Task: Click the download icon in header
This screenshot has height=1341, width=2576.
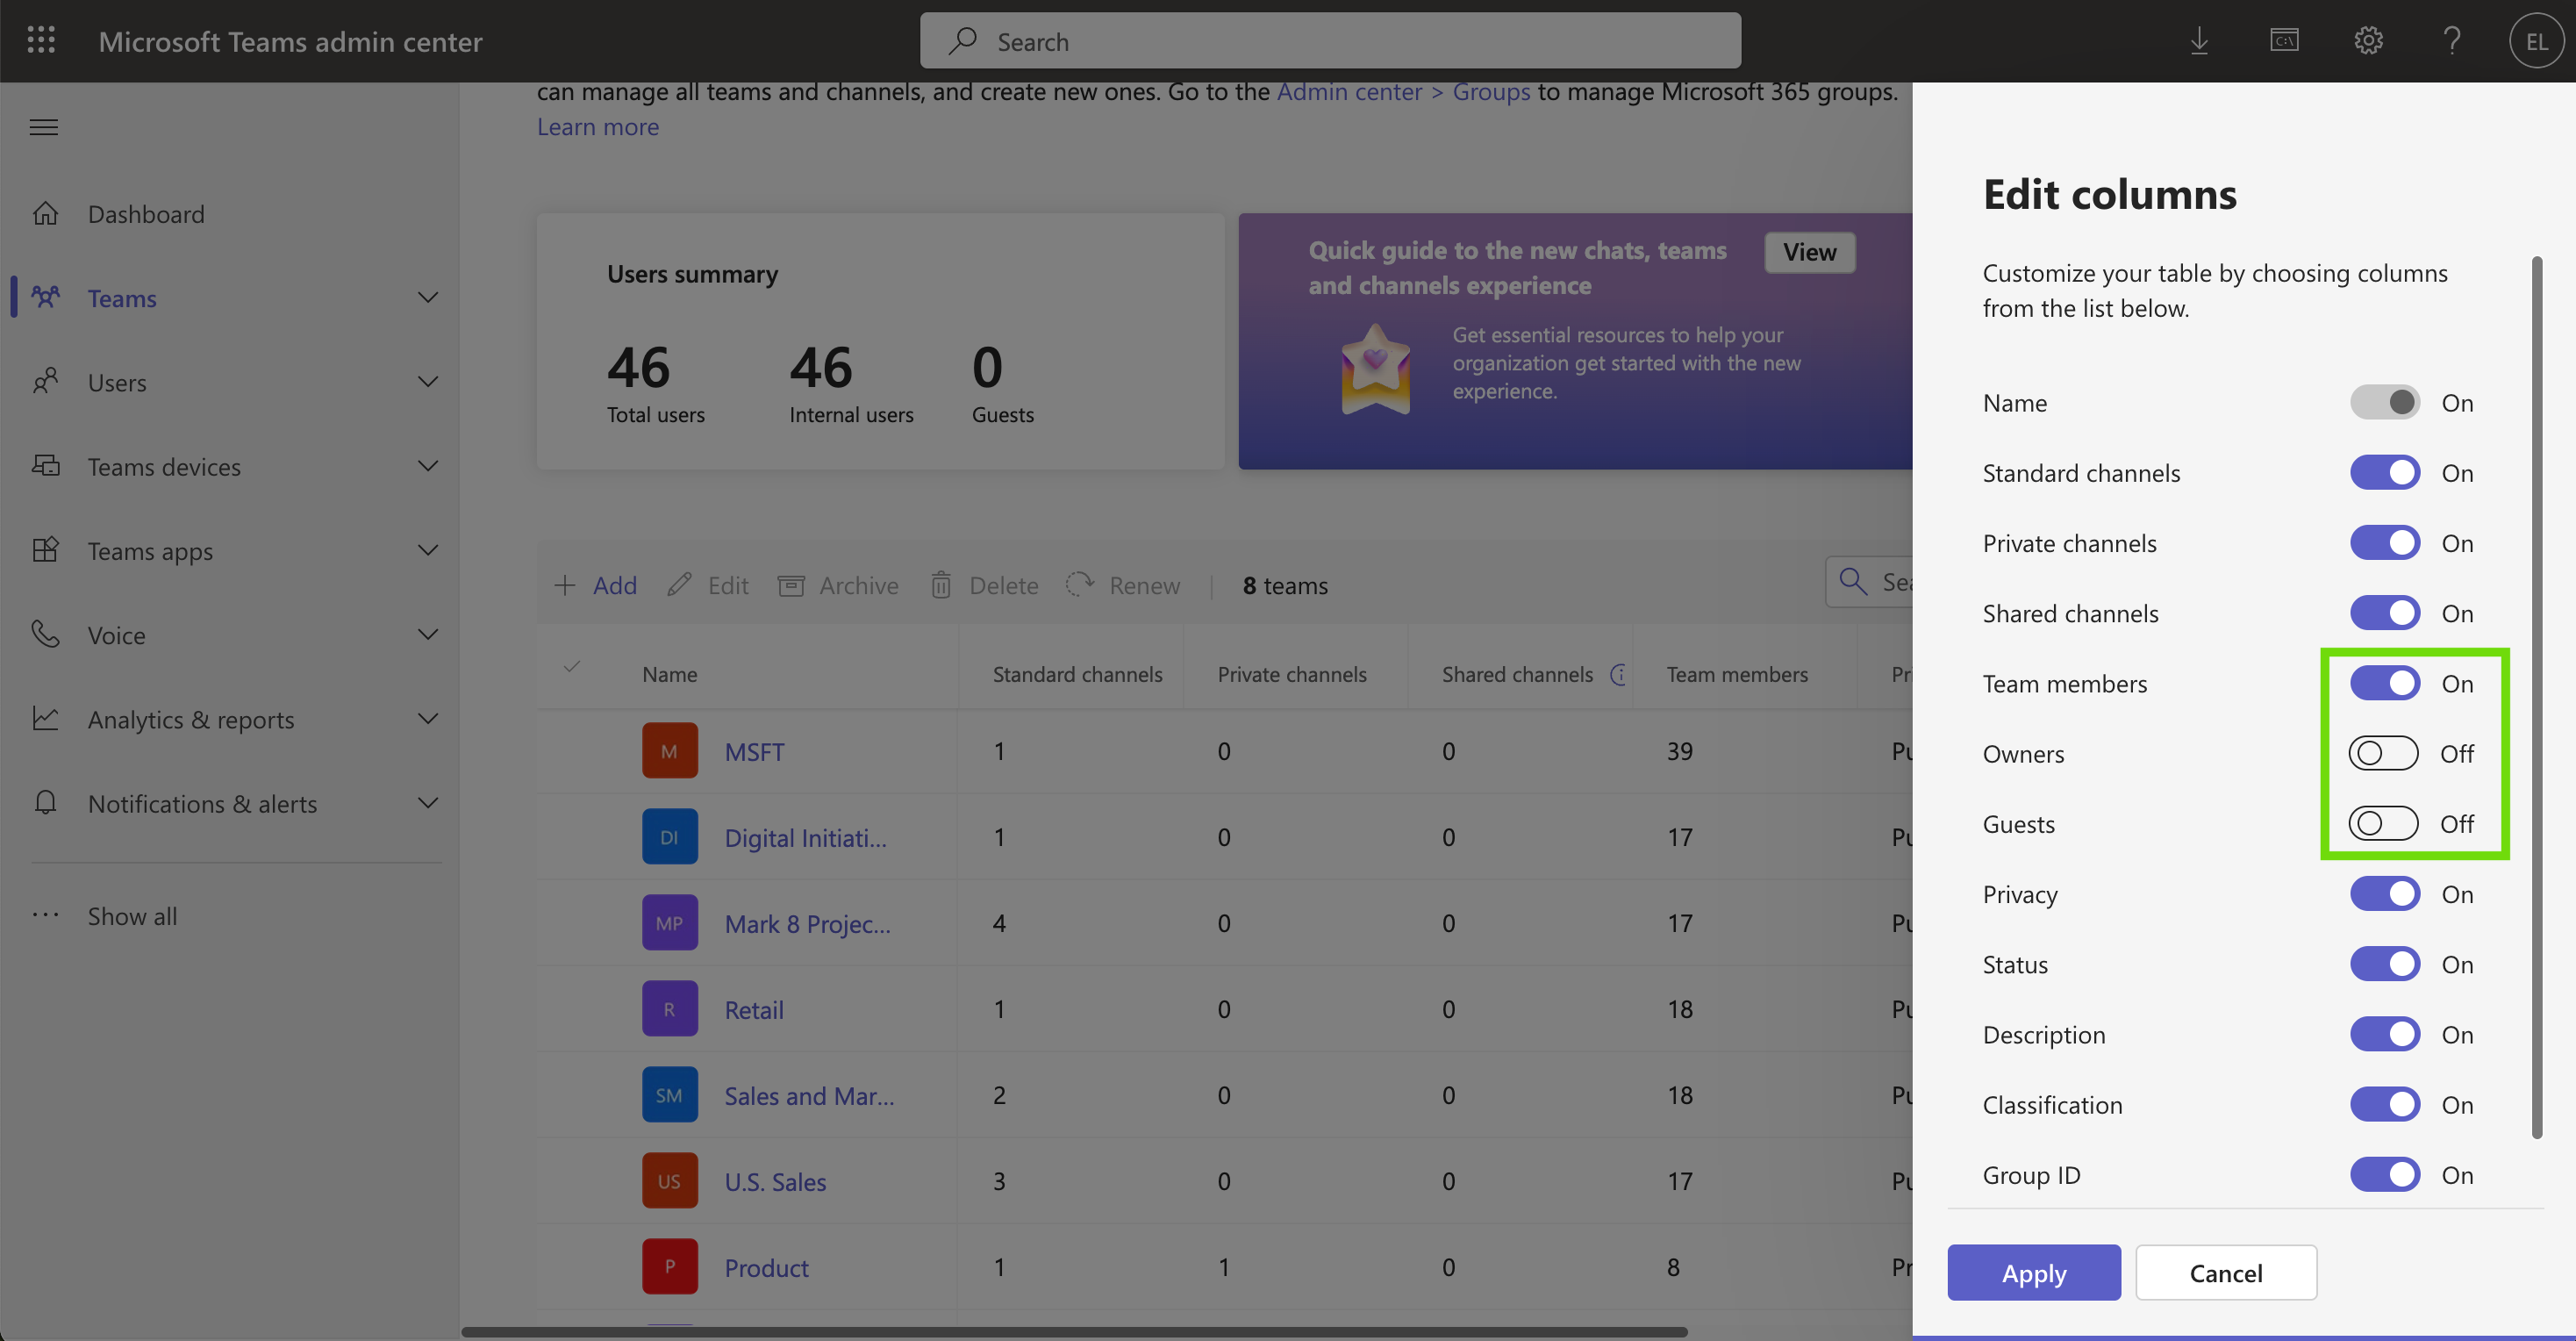Action: click(2199, 41)
